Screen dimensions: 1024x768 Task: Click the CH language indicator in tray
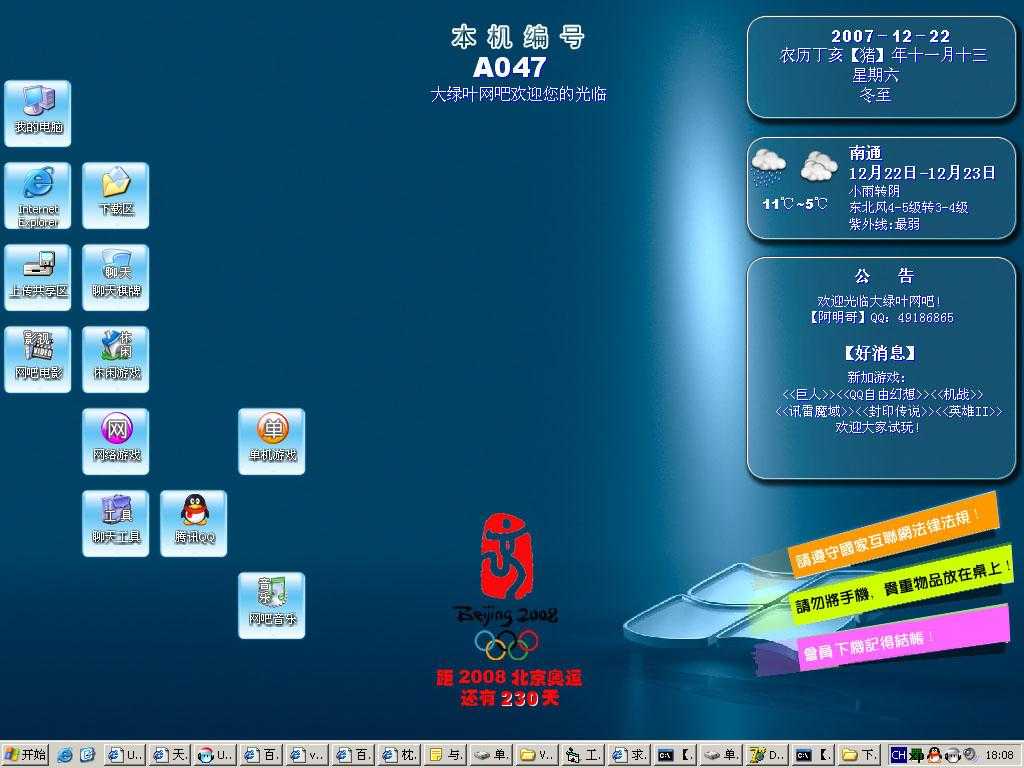[899, 756]
